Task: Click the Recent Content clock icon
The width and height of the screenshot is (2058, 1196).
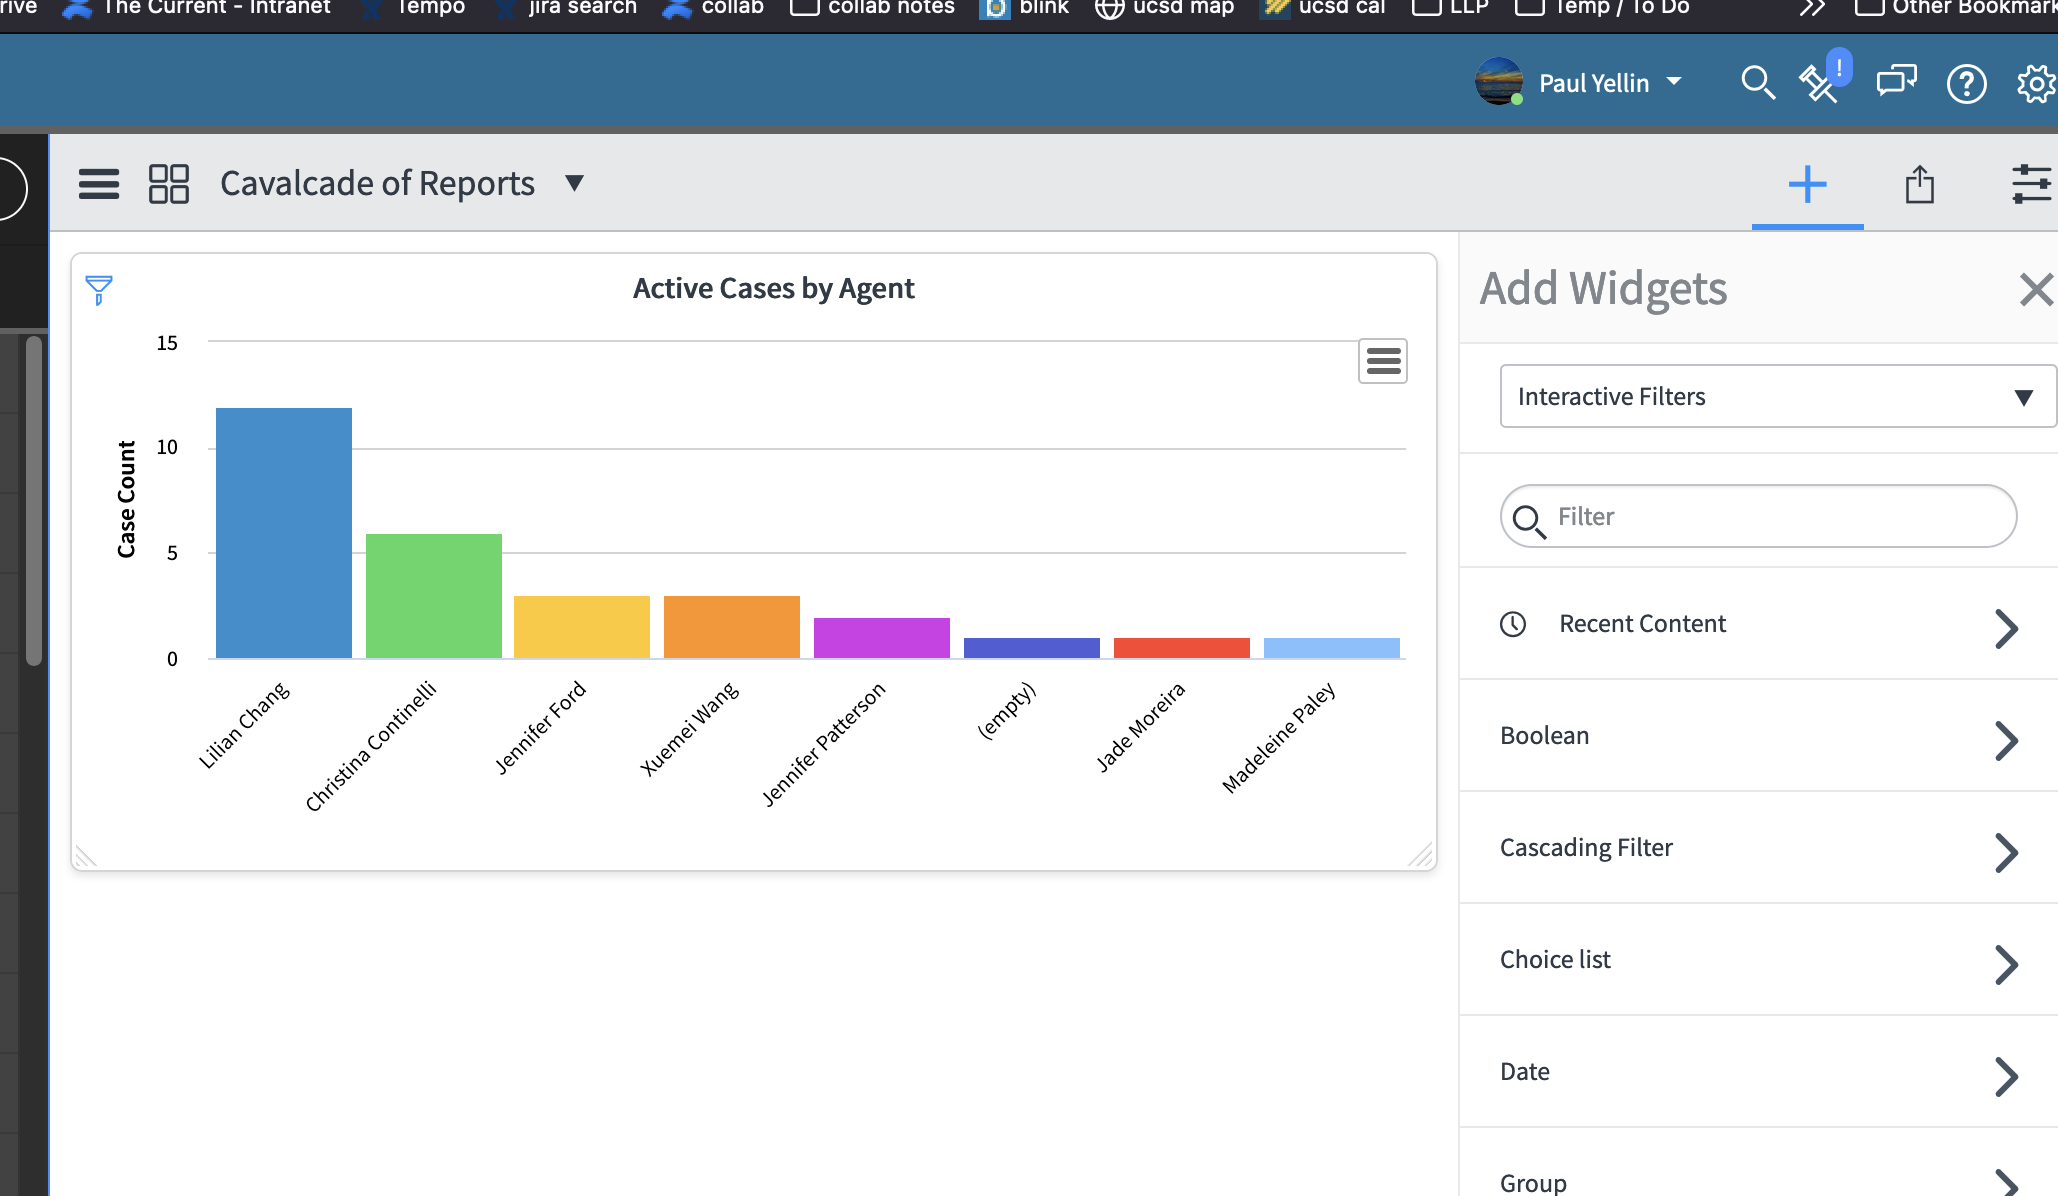Action: 1513,624
